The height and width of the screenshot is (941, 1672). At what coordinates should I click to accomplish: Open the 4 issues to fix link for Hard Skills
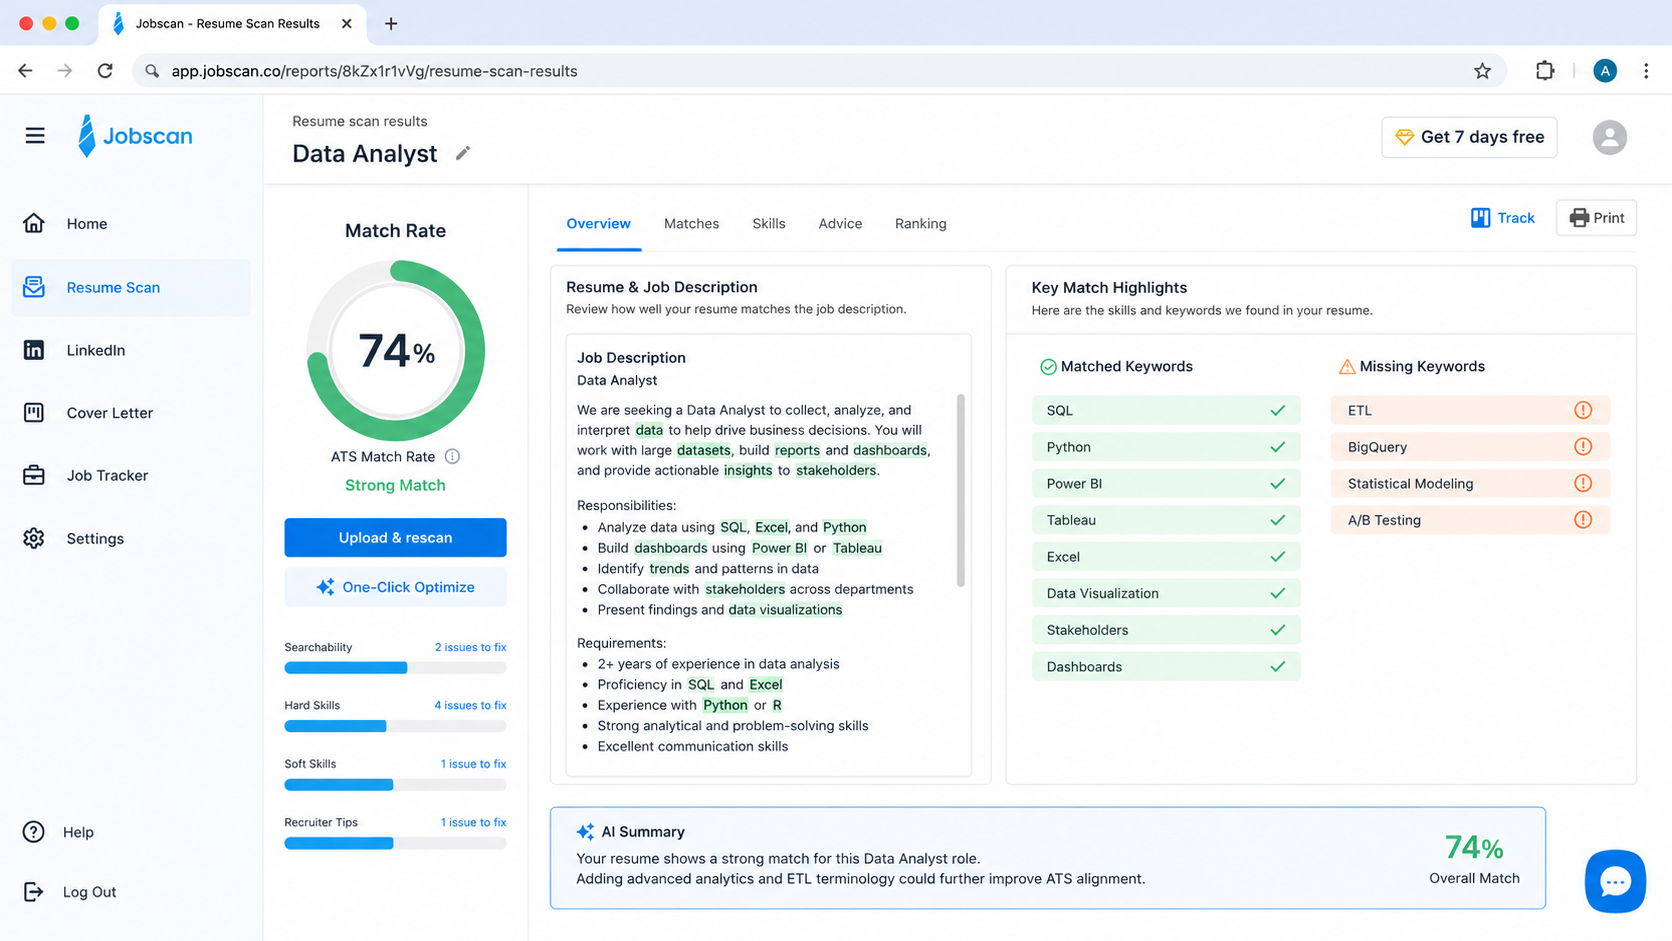pos(470,705)
